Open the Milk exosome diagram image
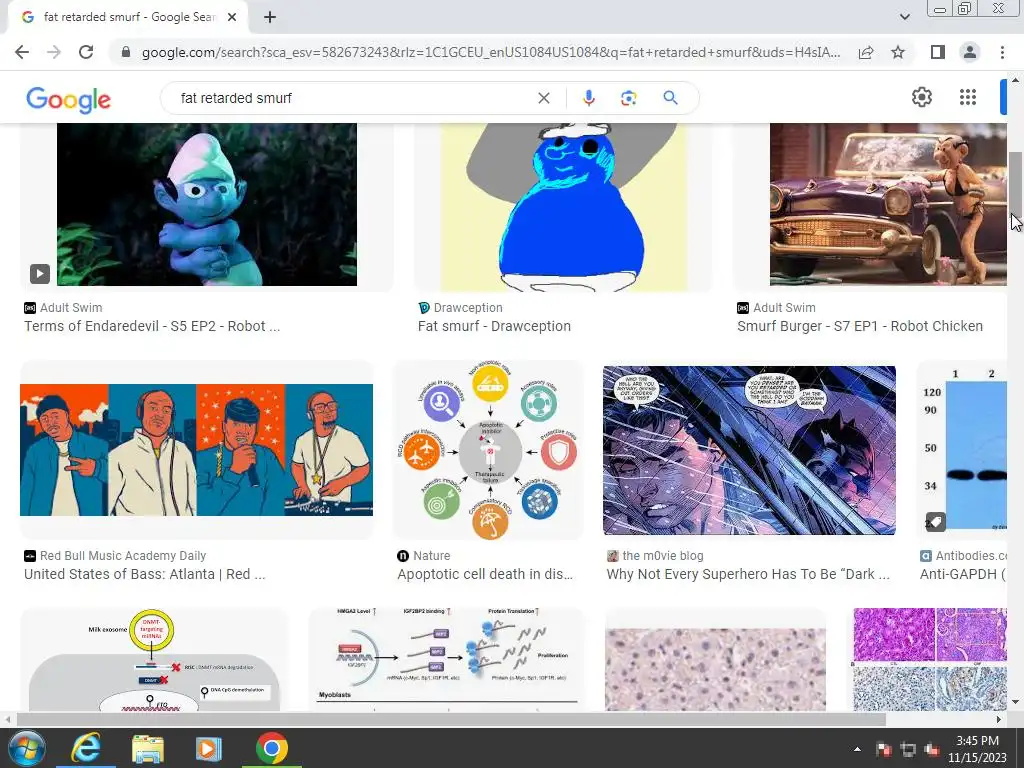This screenshot has height=768, width=1024. coord(154,660)
